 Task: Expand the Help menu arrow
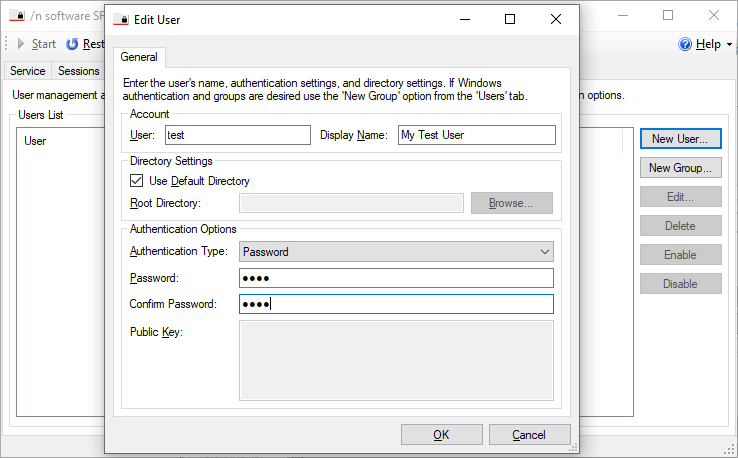pos(729,45)
